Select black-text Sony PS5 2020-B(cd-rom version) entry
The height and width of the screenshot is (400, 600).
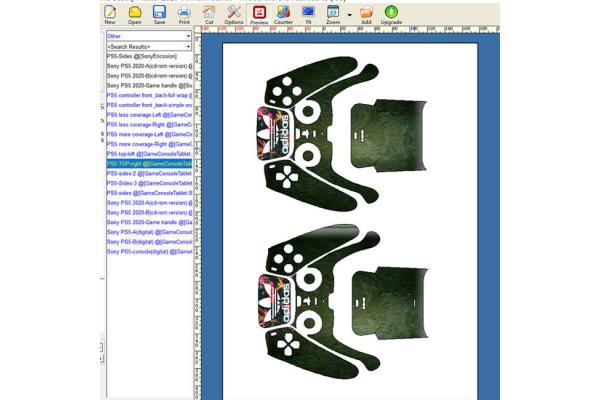coord(149,76)
